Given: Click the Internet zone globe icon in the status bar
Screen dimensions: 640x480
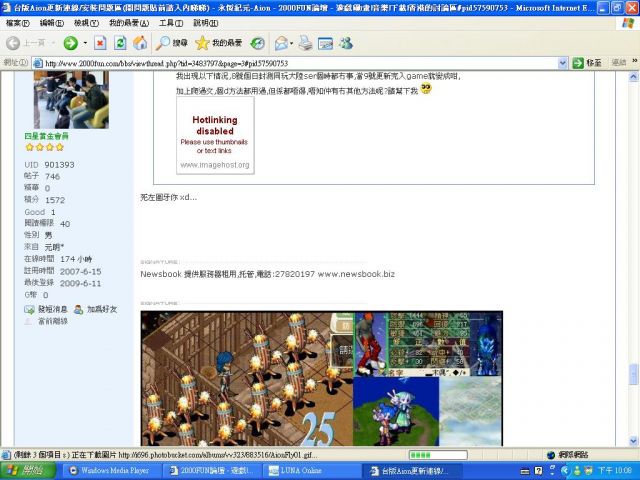Looking at the screenshot, I should pyautogui.click(x=551, y=455).
